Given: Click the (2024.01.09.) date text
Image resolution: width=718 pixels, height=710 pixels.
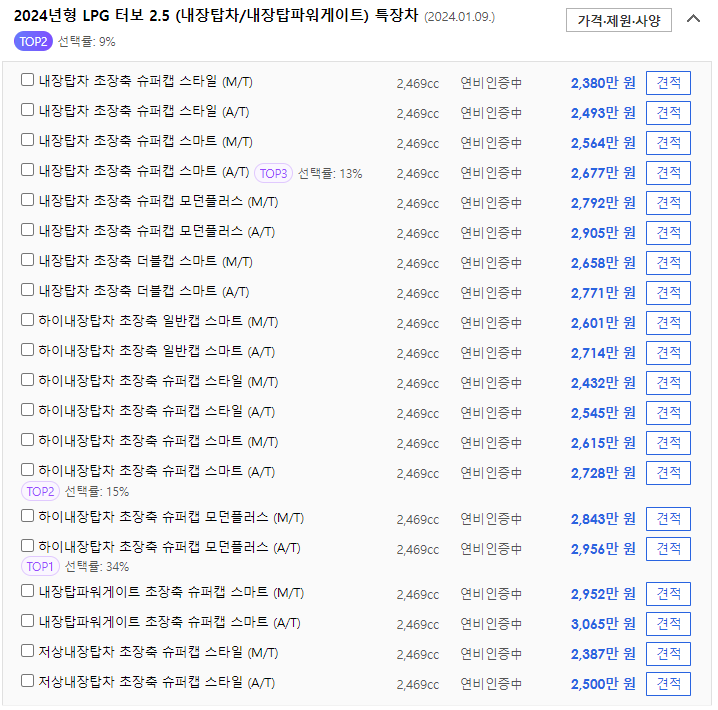Looking at the screenshot, I should (459, 17).
